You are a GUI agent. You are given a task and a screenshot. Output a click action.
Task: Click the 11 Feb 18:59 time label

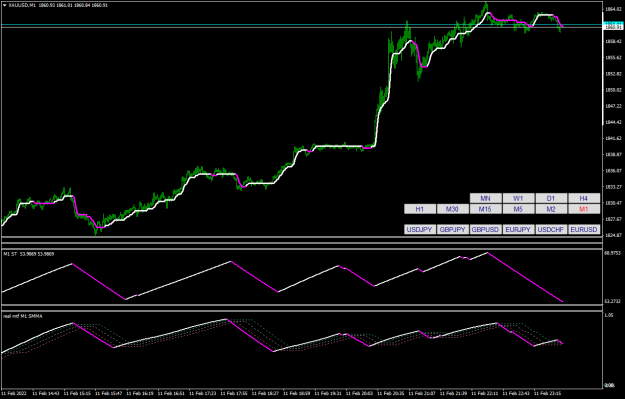[296, 393]
